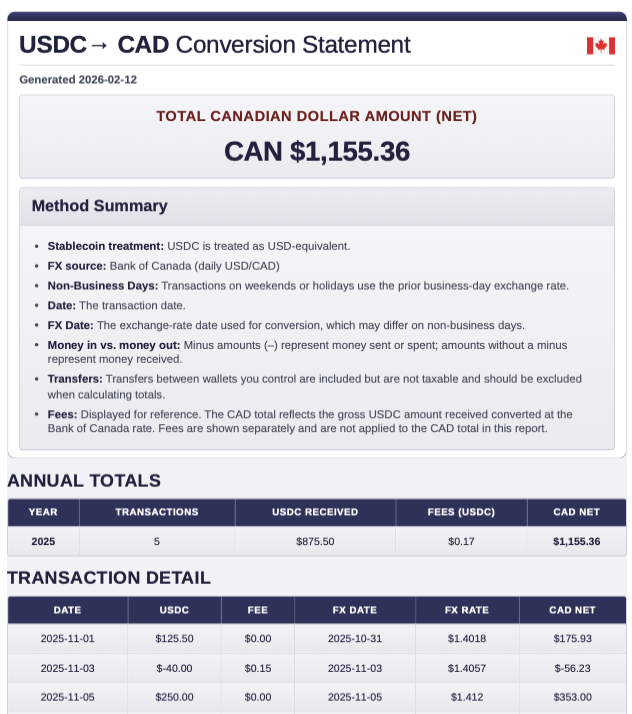This screenshot has height=714, width=632.
Task: Click the Canadian flag icon
Action: click(600, 45)
